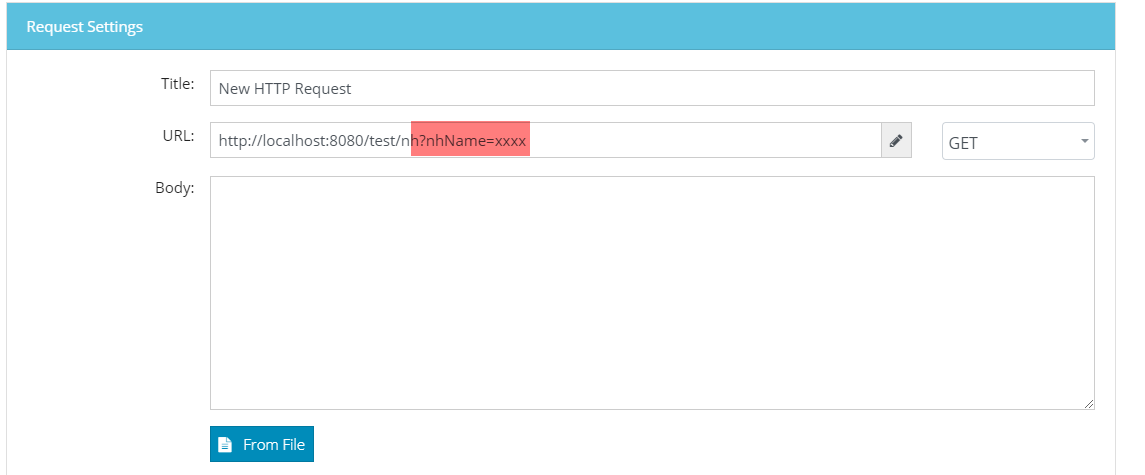The image size is (1145, 475).
Task: Click the pencil edit icon beside URL
Action: tap(896, 140)
